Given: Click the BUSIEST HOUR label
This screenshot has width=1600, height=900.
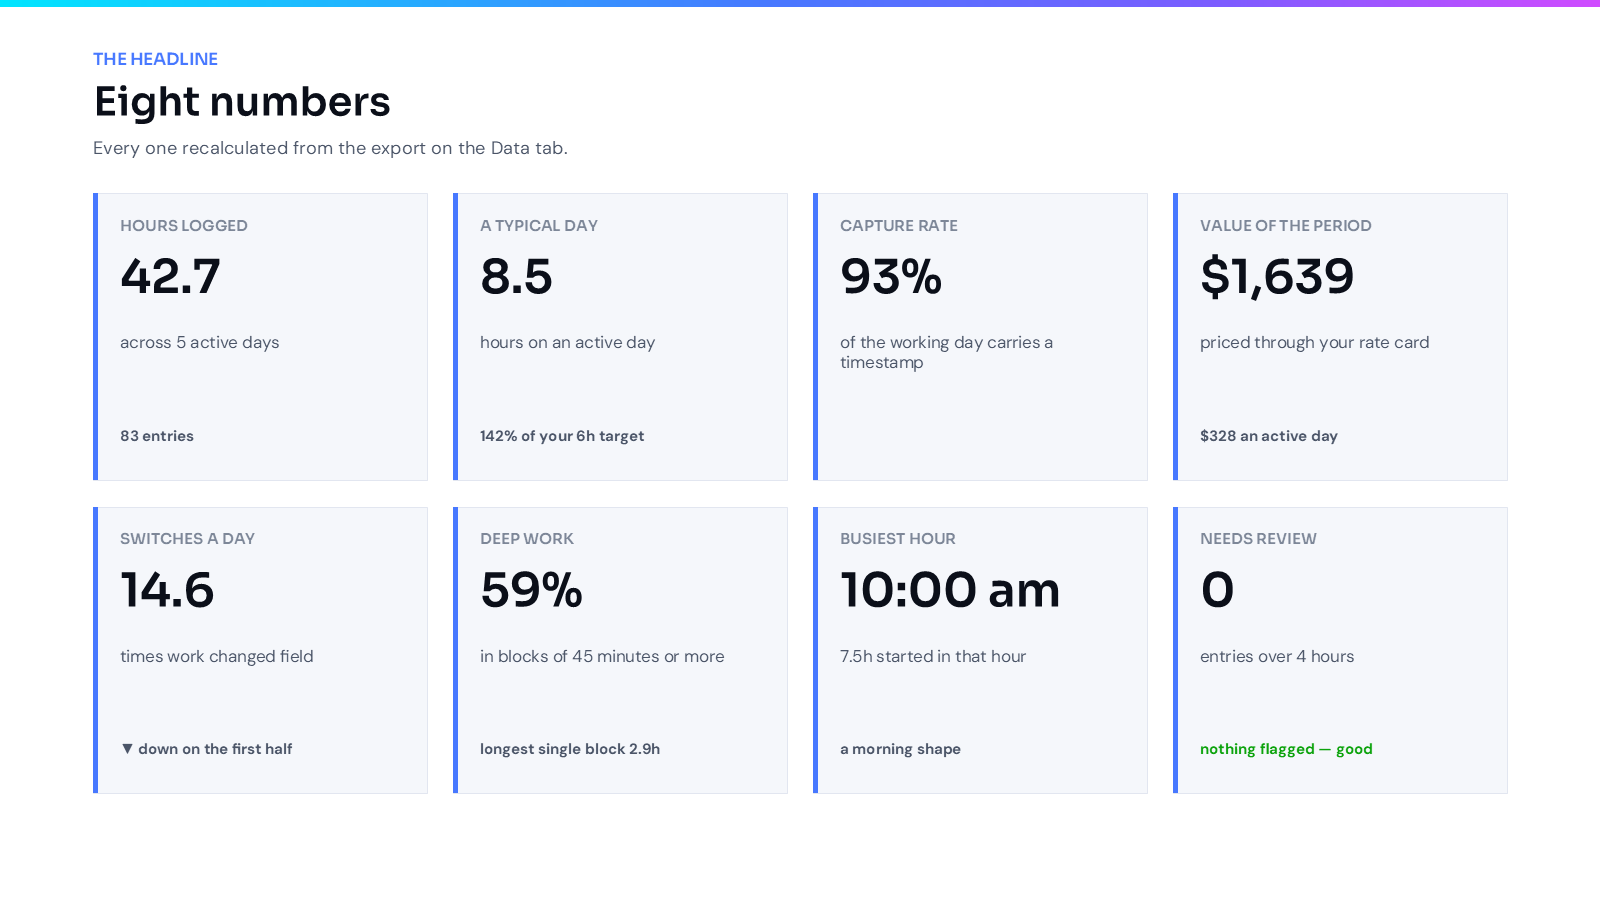Looking at the screenshot, I should [898, 539].
